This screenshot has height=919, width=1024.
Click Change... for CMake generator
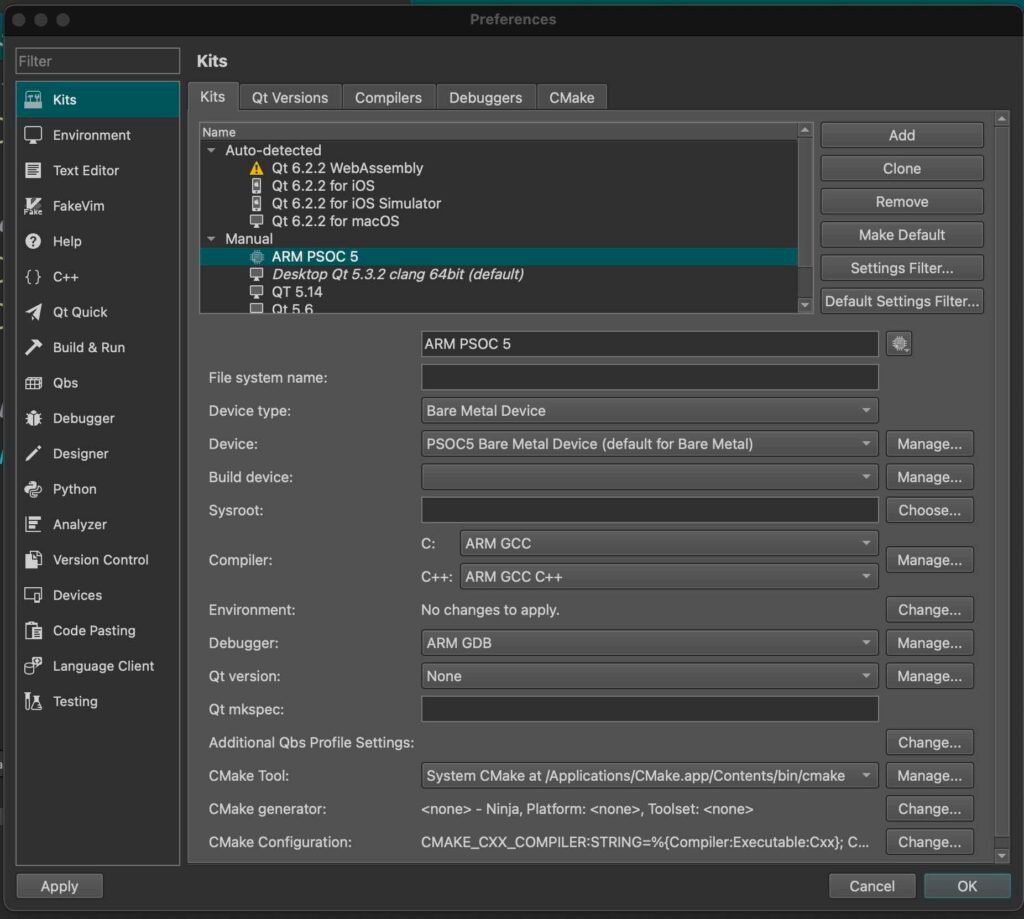point(929,809)
